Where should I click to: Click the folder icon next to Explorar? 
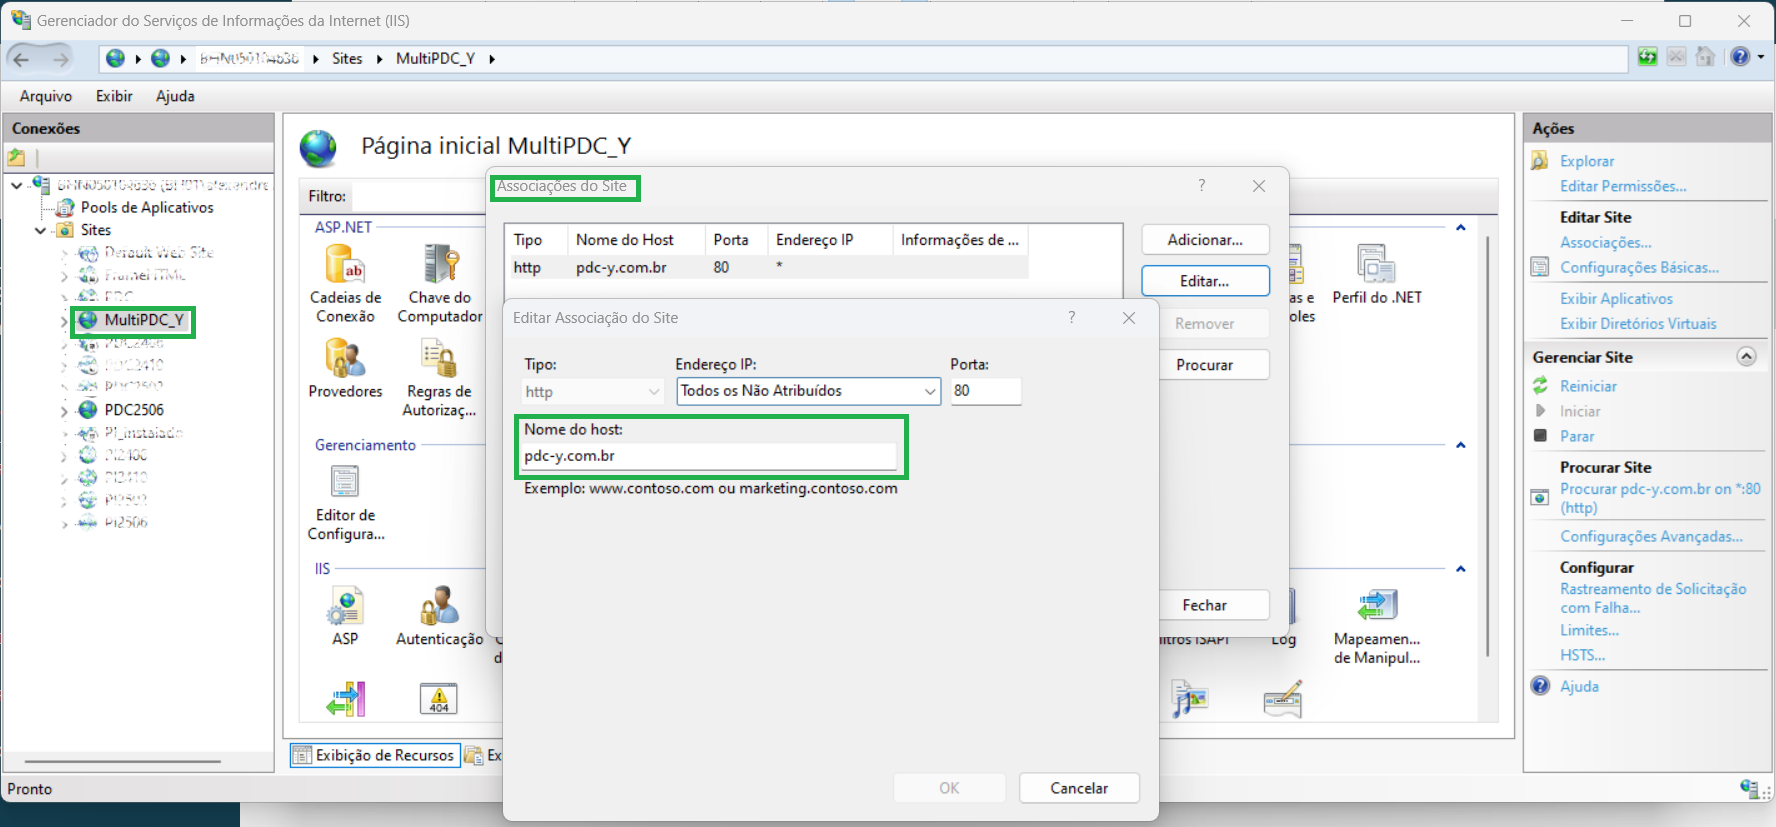click(1541, 161)
